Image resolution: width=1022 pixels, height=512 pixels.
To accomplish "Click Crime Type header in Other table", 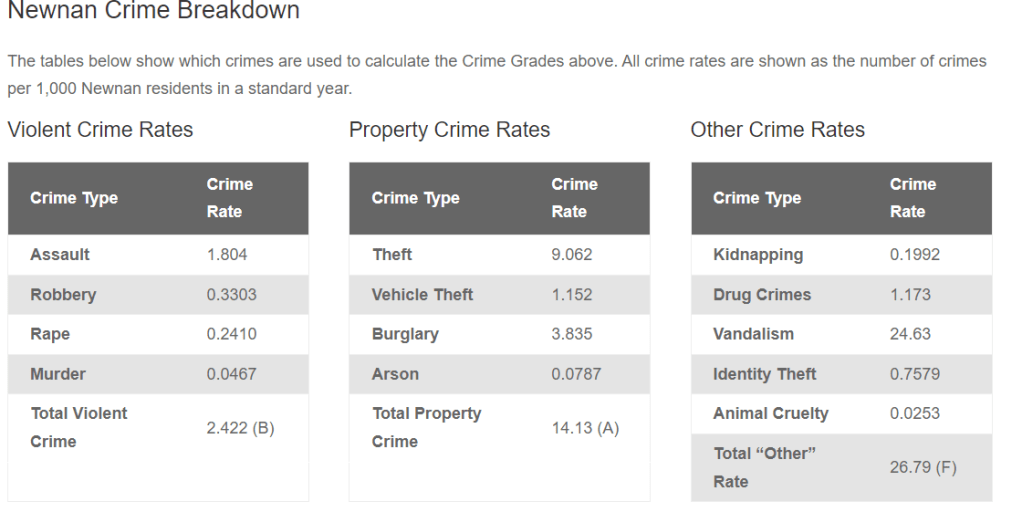I will click(x=757, y=198).
